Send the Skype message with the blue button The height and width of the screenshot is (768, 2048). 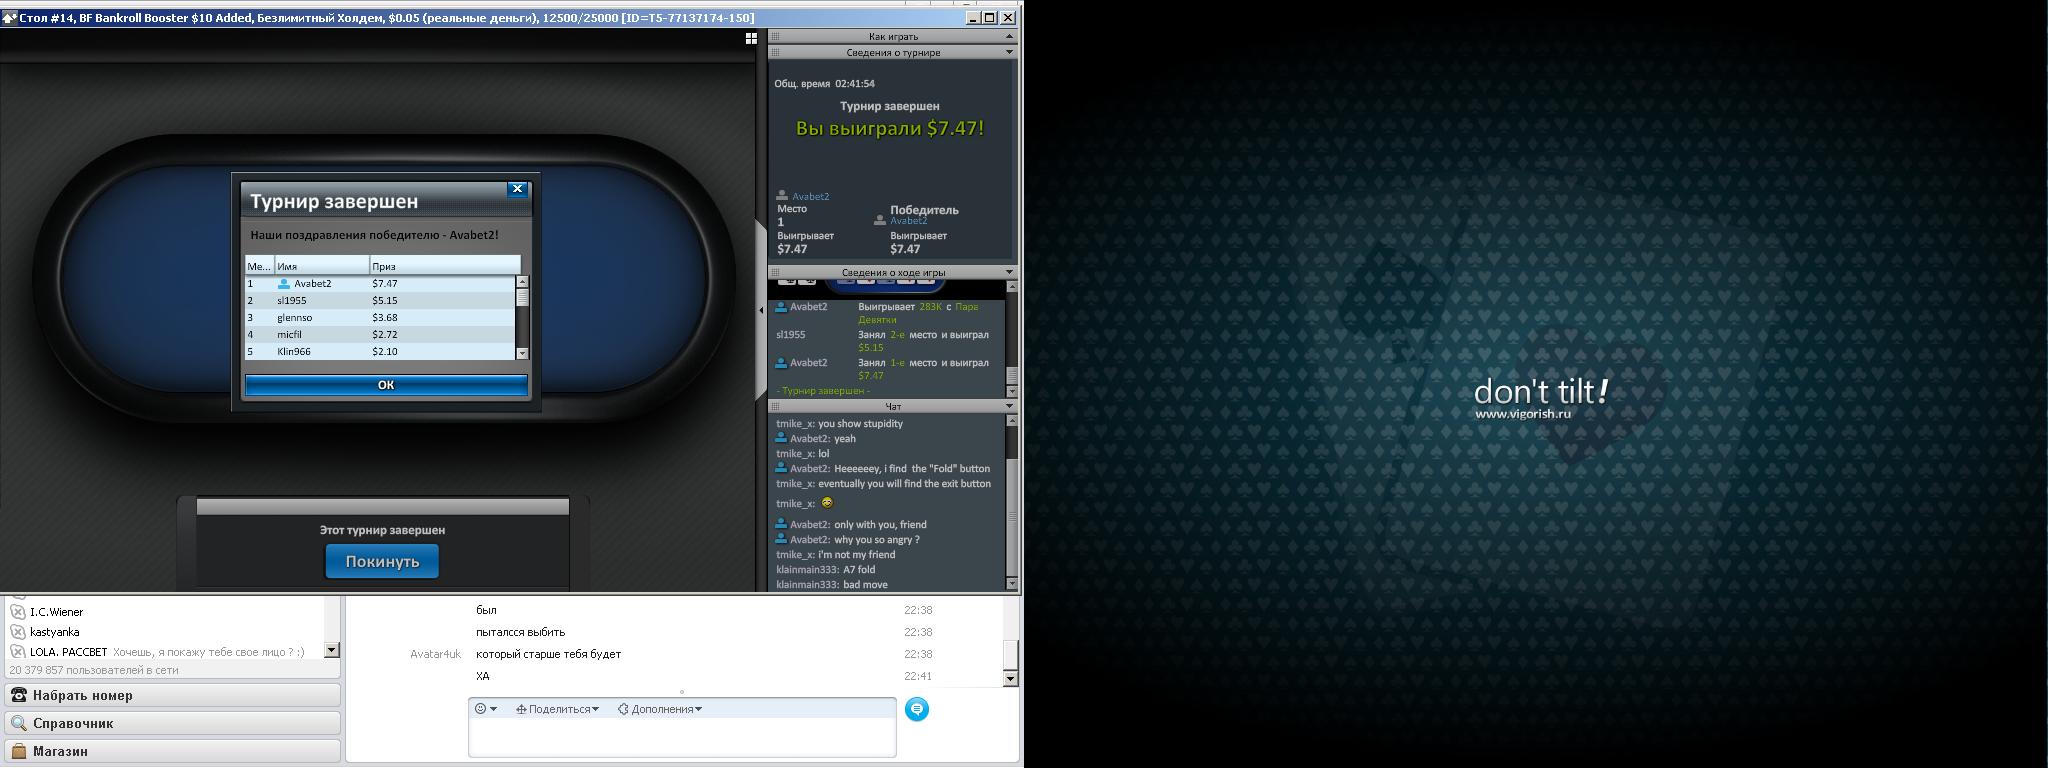(x=917, y=709)
